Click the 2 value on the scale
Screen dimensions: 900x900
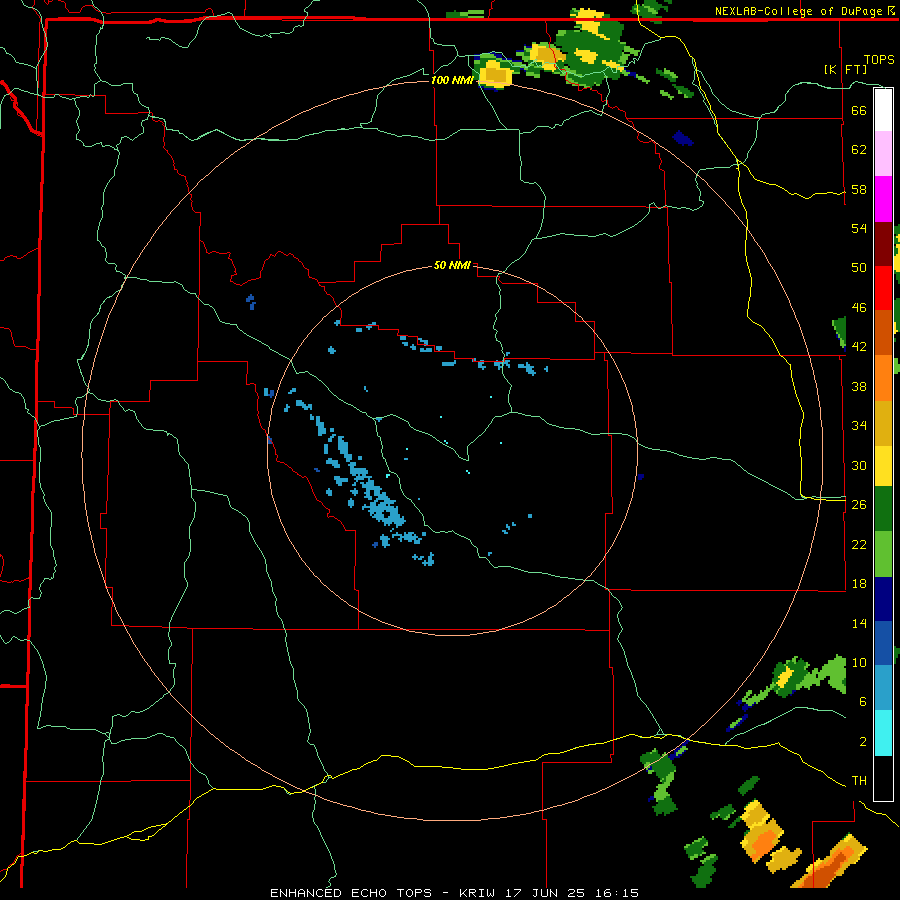coord(863,741)
